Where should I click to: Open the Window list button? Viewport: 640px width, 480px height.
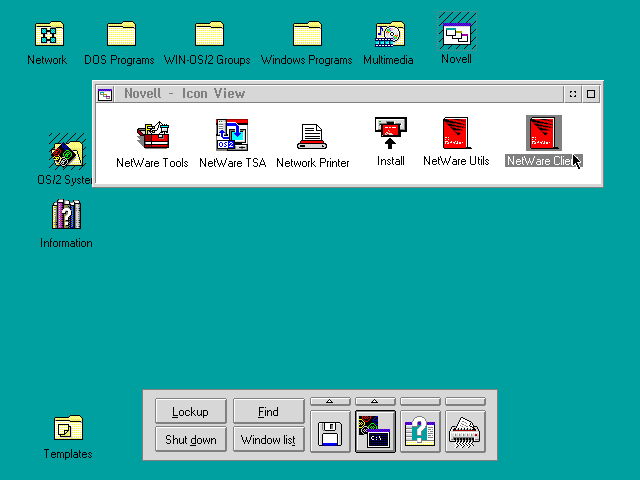269,439
